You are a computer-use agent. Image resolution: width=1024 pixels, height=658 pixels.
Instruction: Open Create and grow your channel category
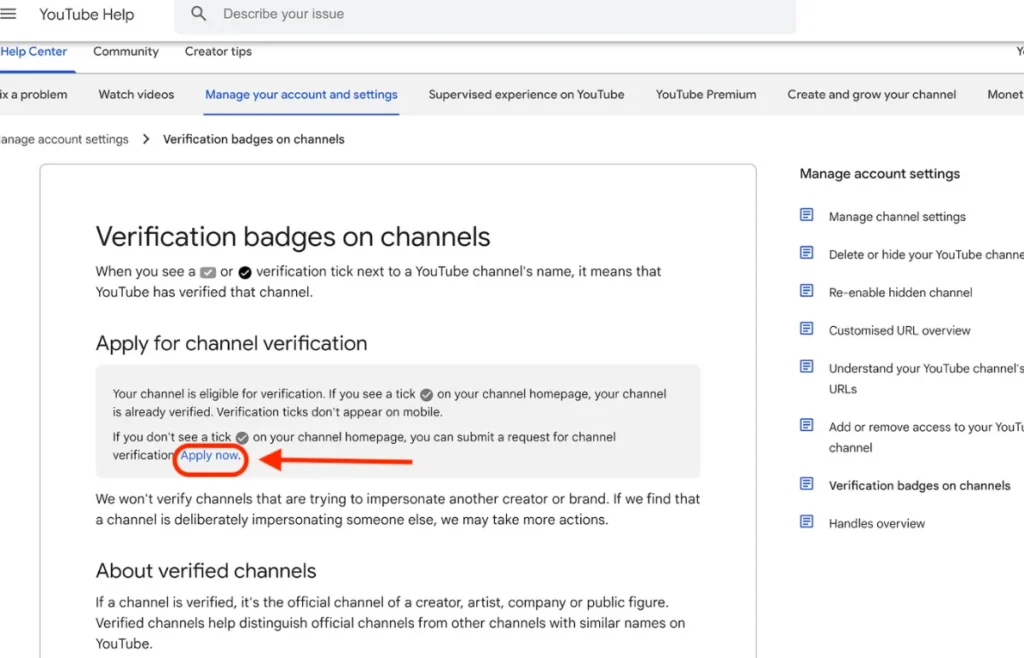(872, 95)
